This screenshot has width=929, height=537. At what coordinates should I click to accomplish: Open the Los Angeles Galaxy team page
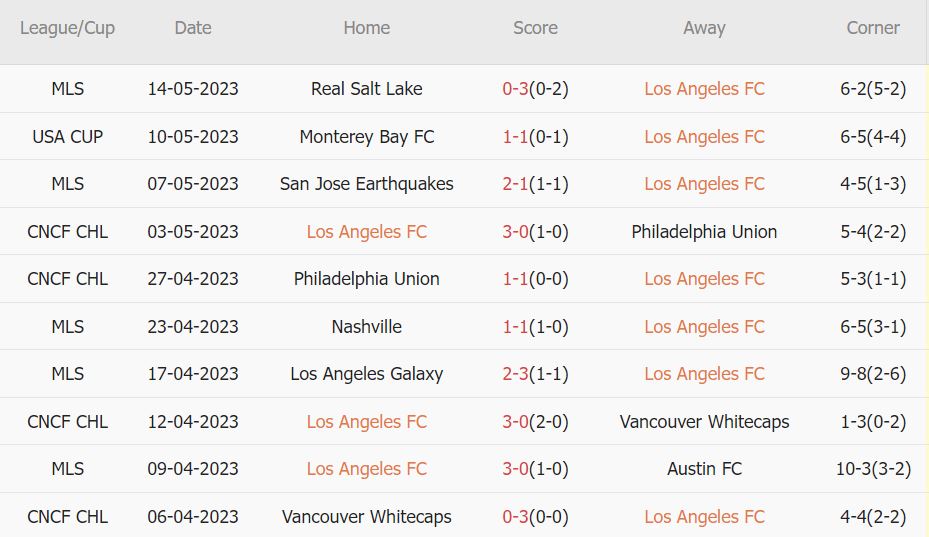click(366, 374)
